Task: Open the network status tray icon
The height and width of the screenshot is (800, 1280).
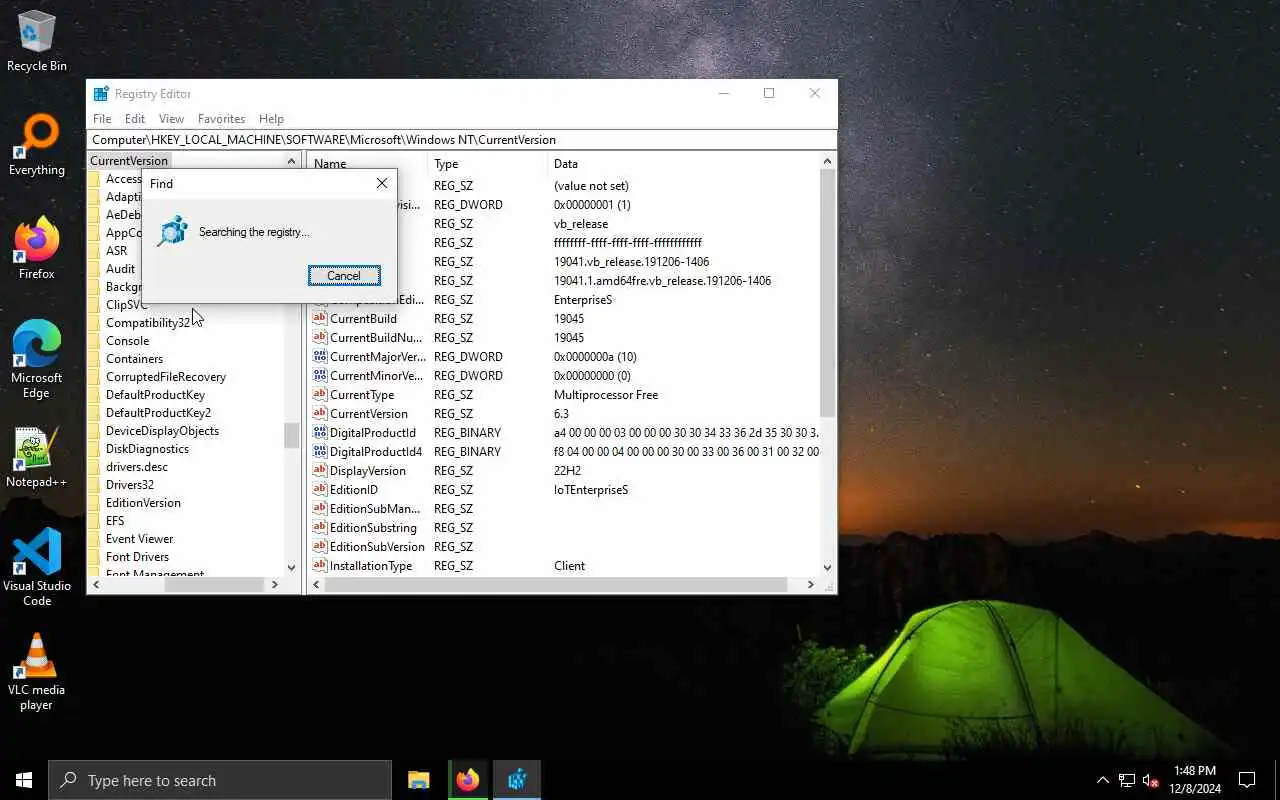Action: [1127, 780]
